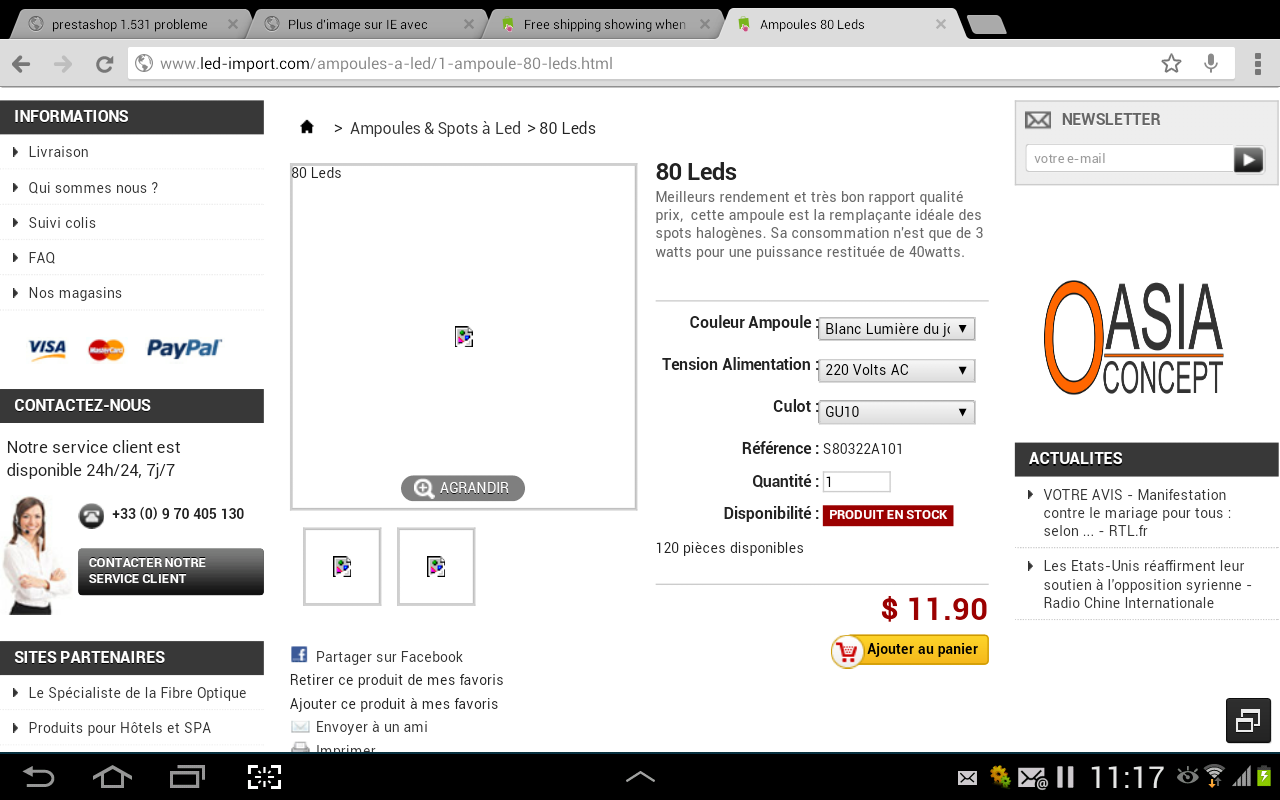Switch to the prestashop 1.531 probleme tab
The width and height of the screenshot is (1280, 800).
129,24
